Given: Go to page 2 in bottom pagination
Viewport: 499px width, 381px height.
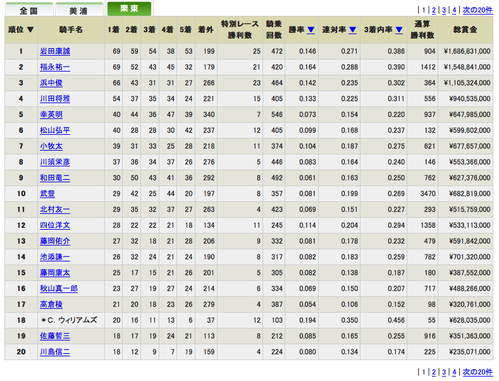Looking at the screenshot, I should pos(434,372).
